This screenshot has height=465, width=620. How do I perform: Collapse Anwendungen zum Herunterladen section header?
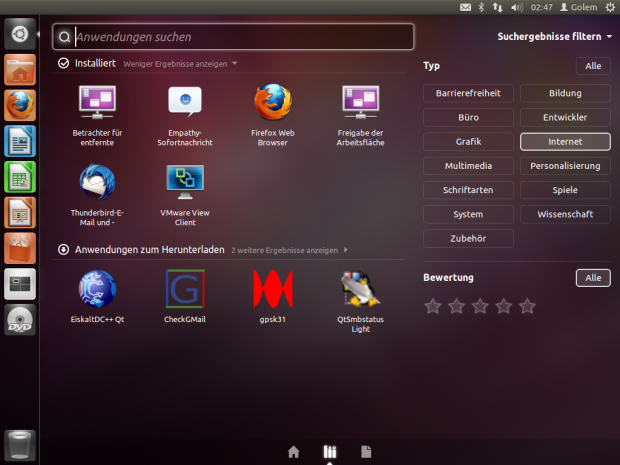click(x=141, y=250)
